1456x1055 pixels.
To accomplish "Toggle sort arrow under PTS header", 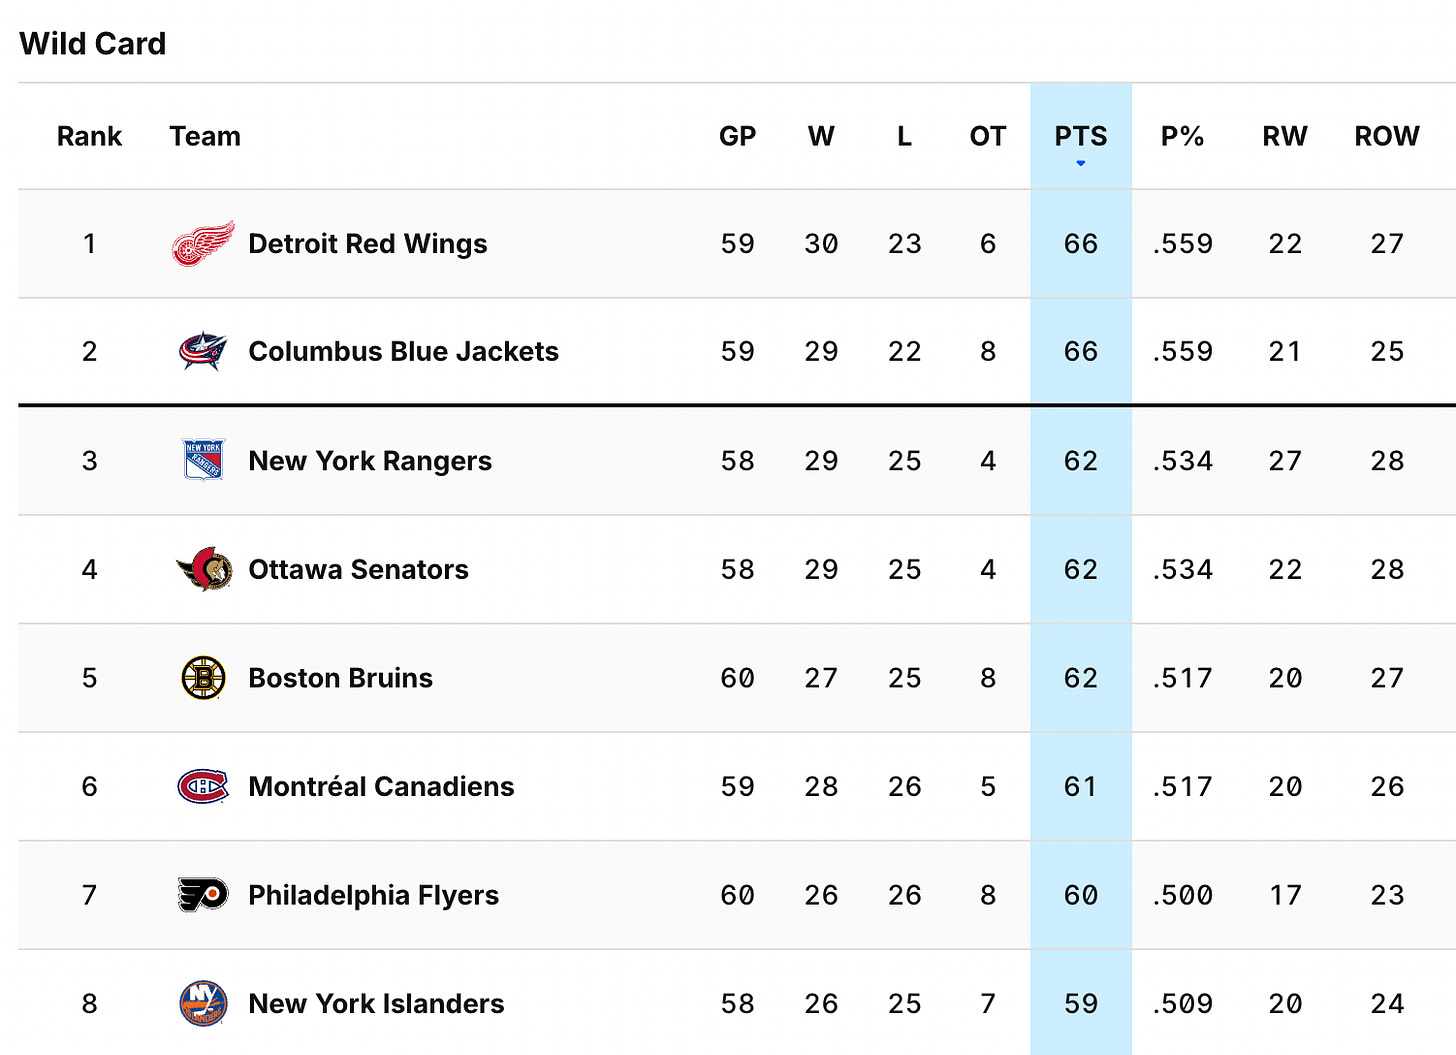I will pyautogui.click(x=1081, y=163).
